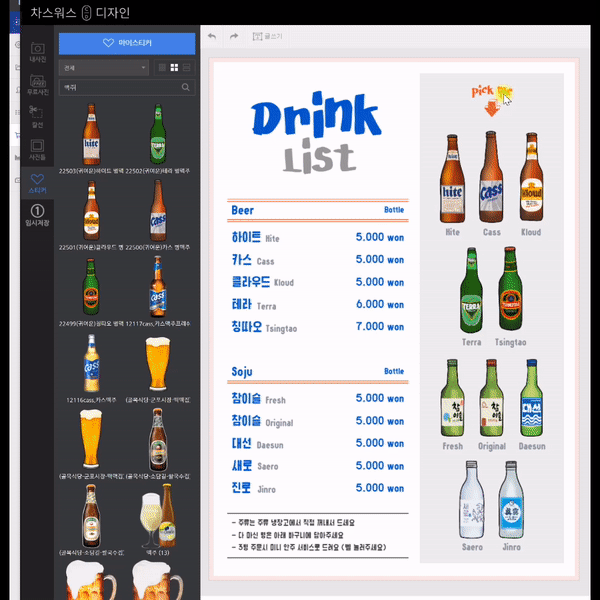This screenshot has height=600, width=600.
Task: Select the Tsingtao bottle image on canvas
Action: click(x=510, y=289)
